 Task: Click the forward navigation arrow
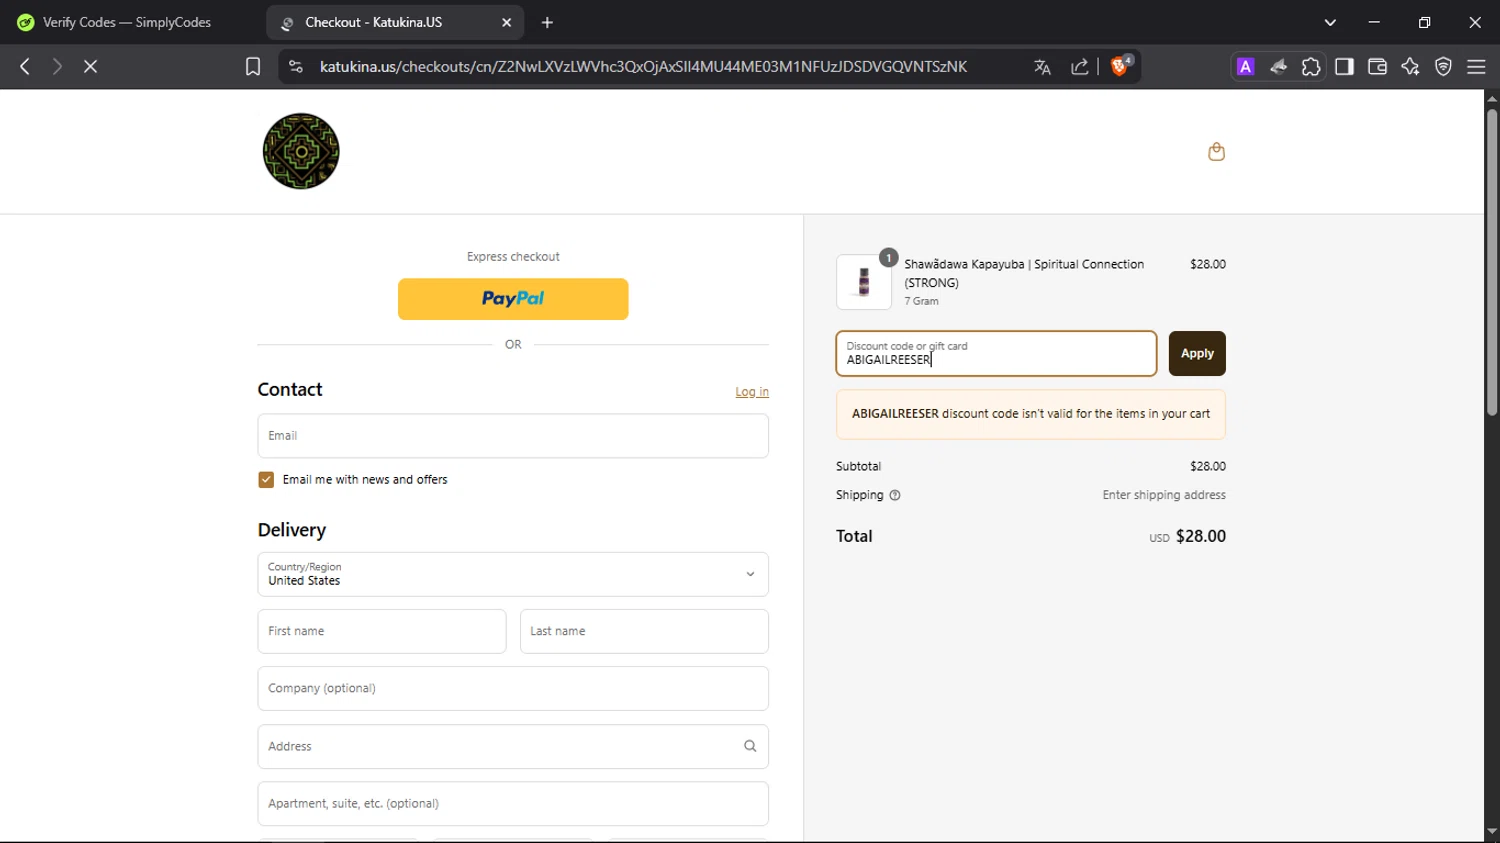pos(57,66)
